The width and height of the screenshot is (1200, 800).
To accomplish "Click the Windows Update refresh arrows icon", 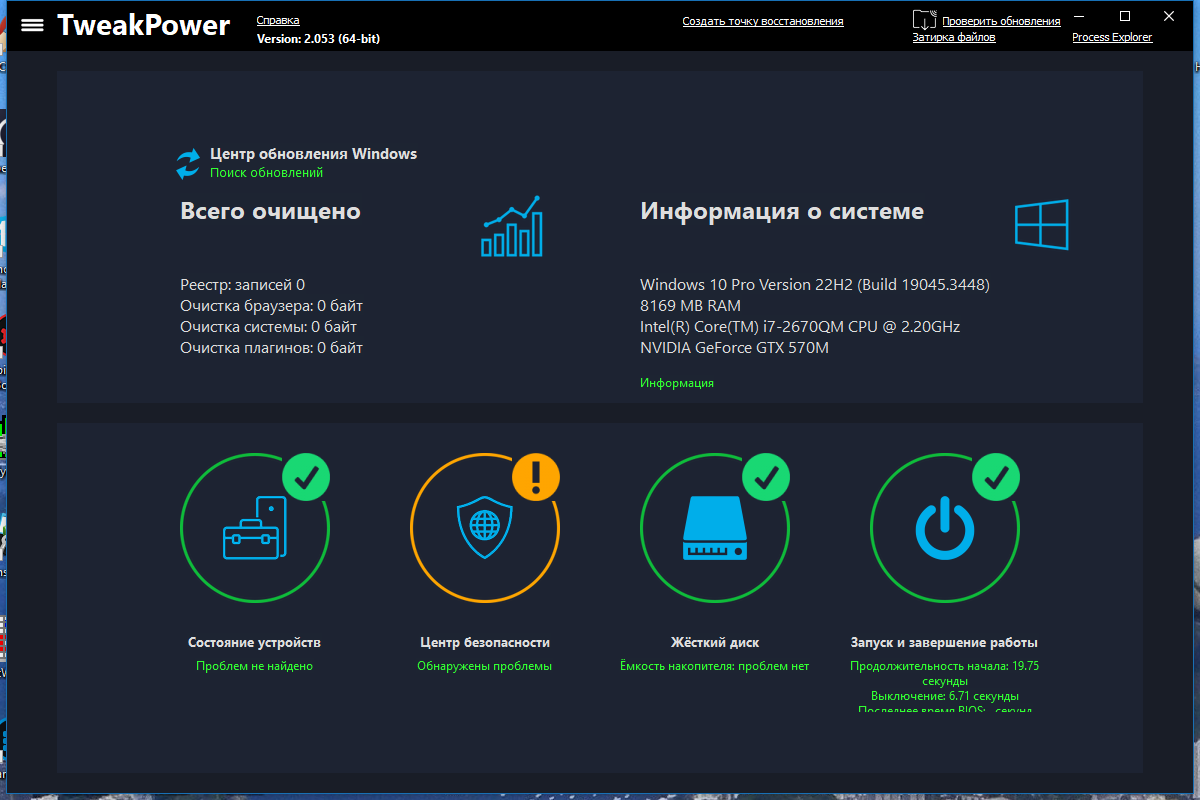I will point(188,164).
